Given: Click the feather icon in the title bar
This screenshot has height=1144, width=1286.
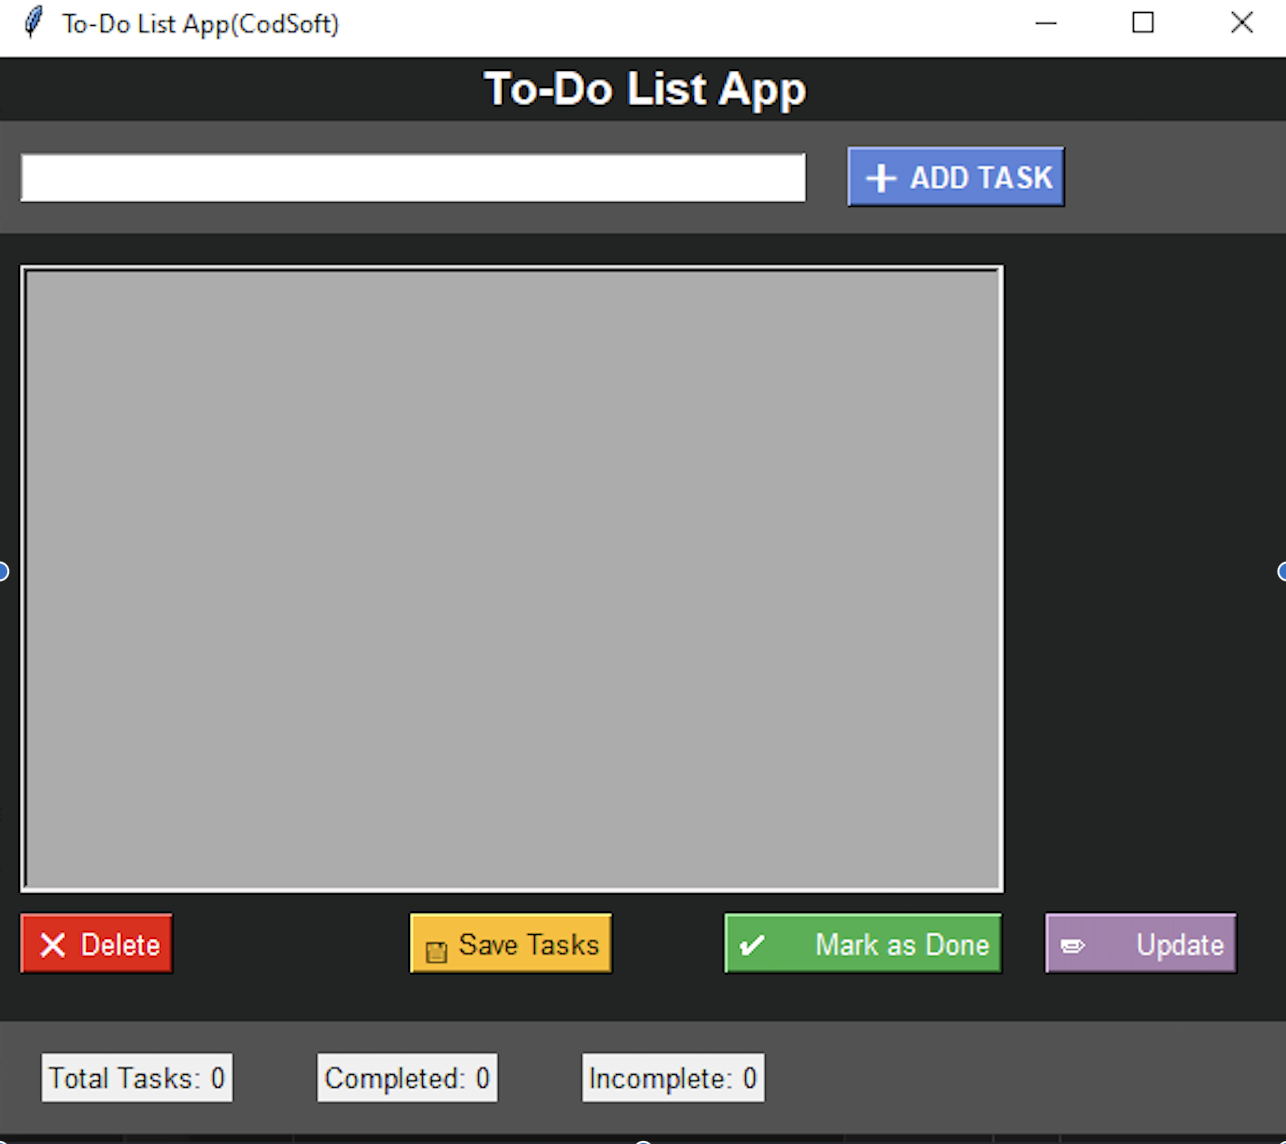Looking at the screenshot, I should (33, 23).
